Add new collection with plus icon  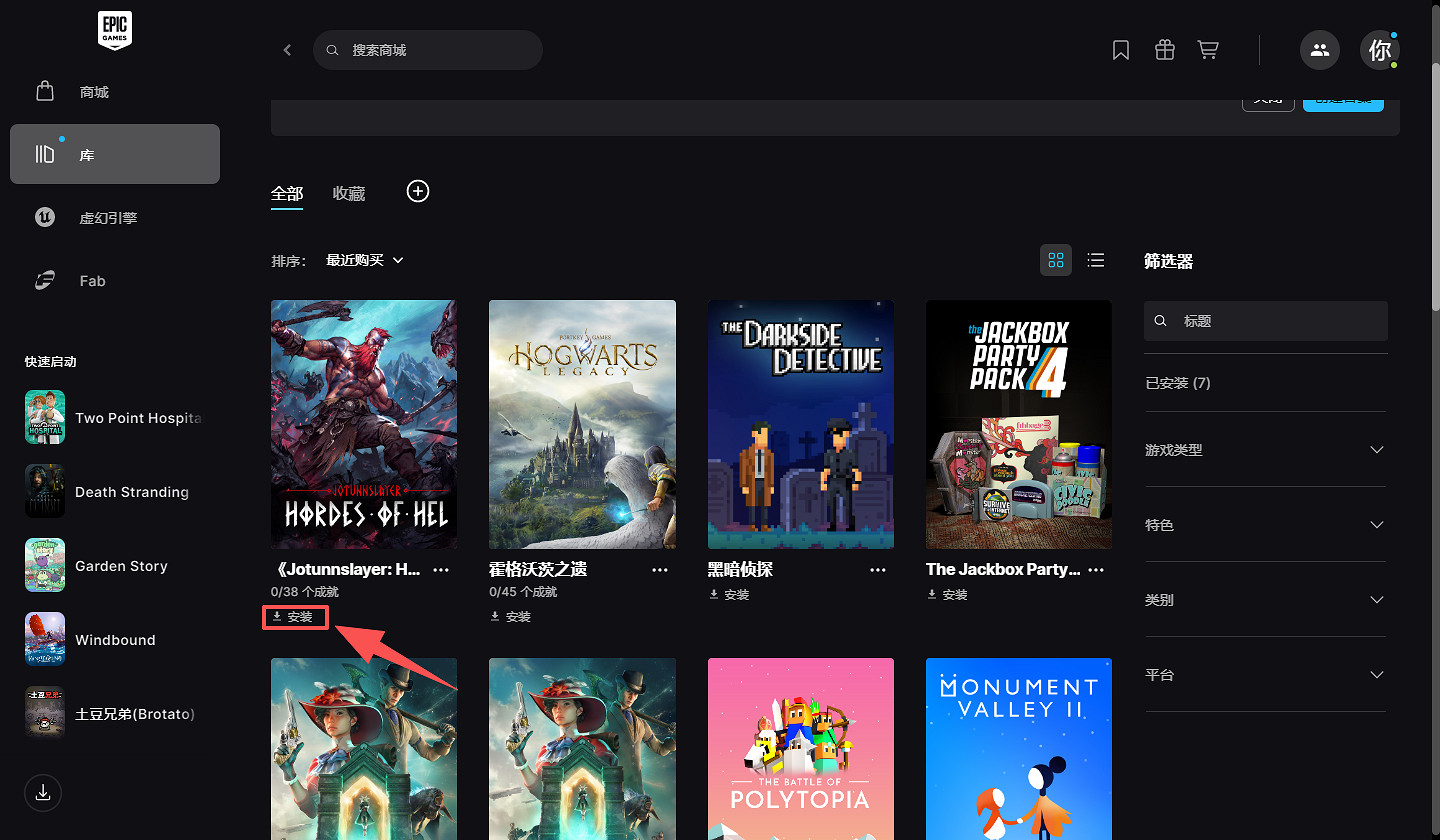click(418, 192)
